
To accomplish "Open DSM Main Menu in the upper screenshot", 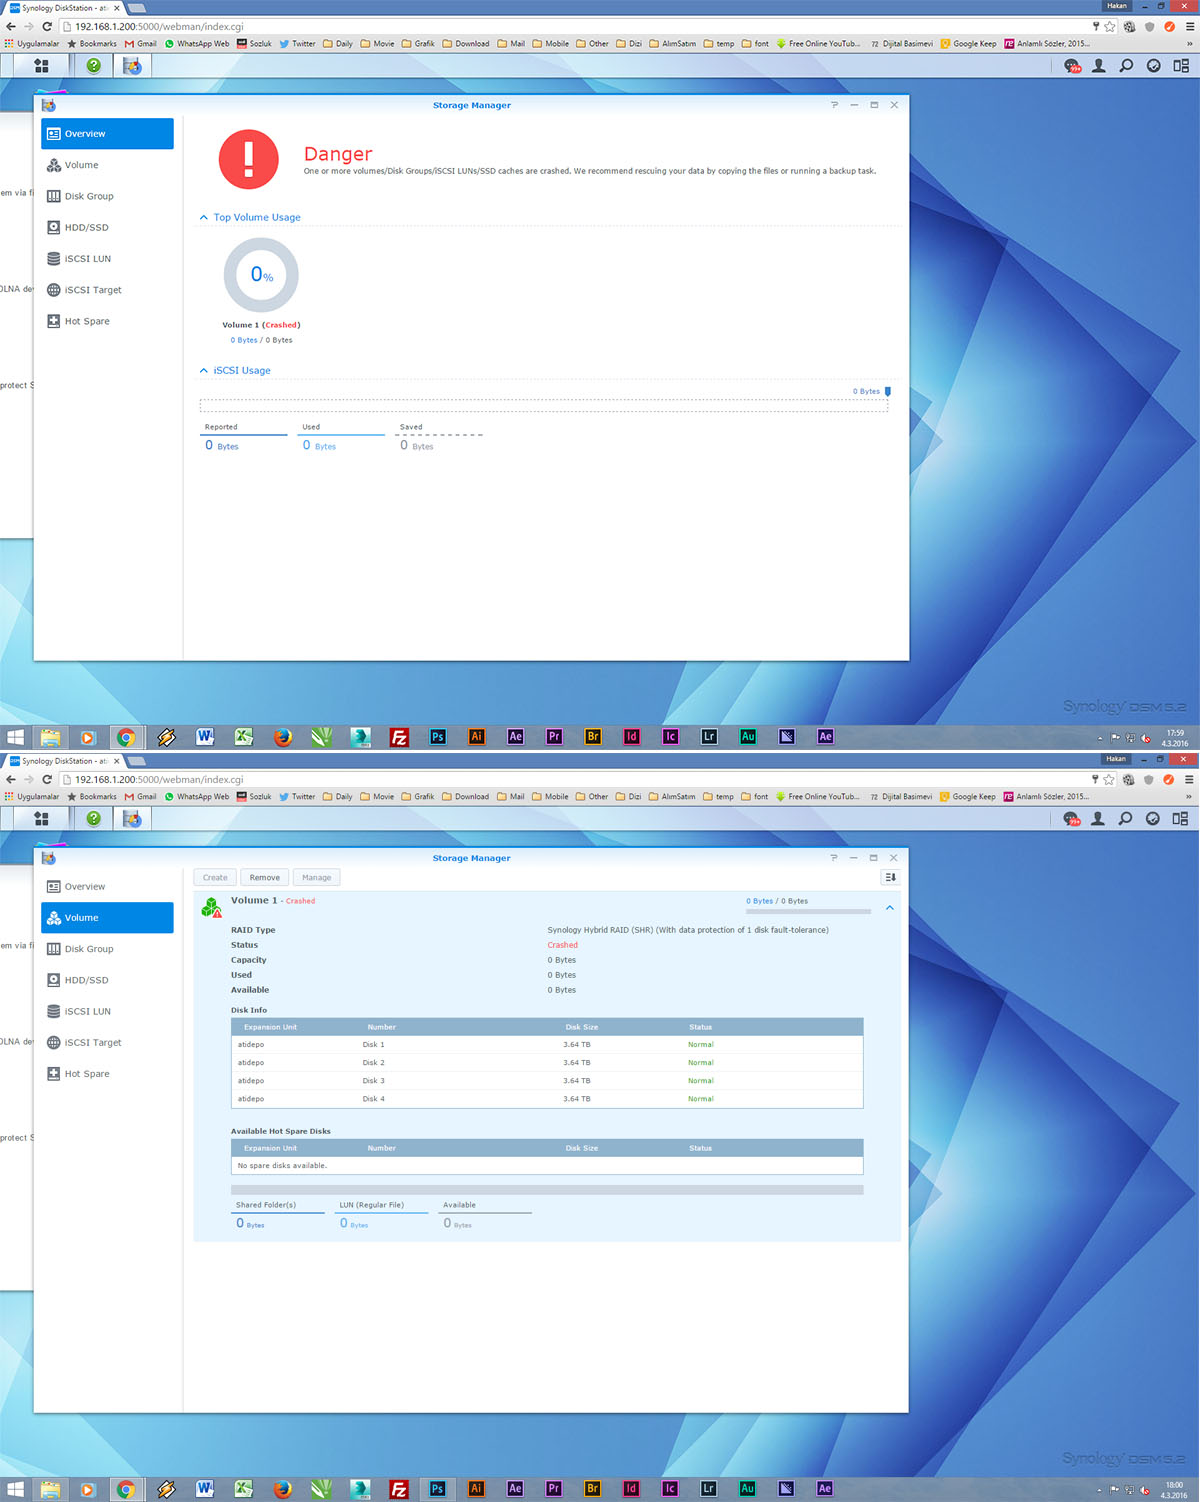I will (41, 66).
